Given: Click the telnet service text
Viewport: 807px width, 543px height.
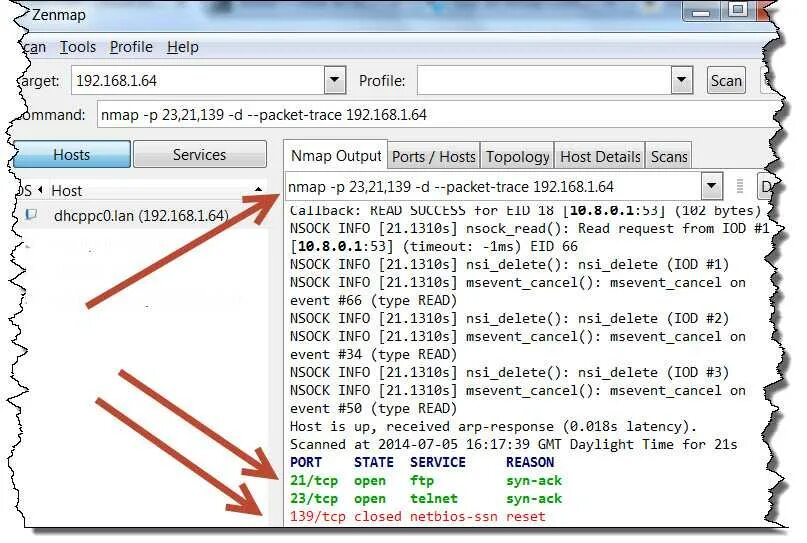Looking at the screenshot, I should click(x=434, y=499).
